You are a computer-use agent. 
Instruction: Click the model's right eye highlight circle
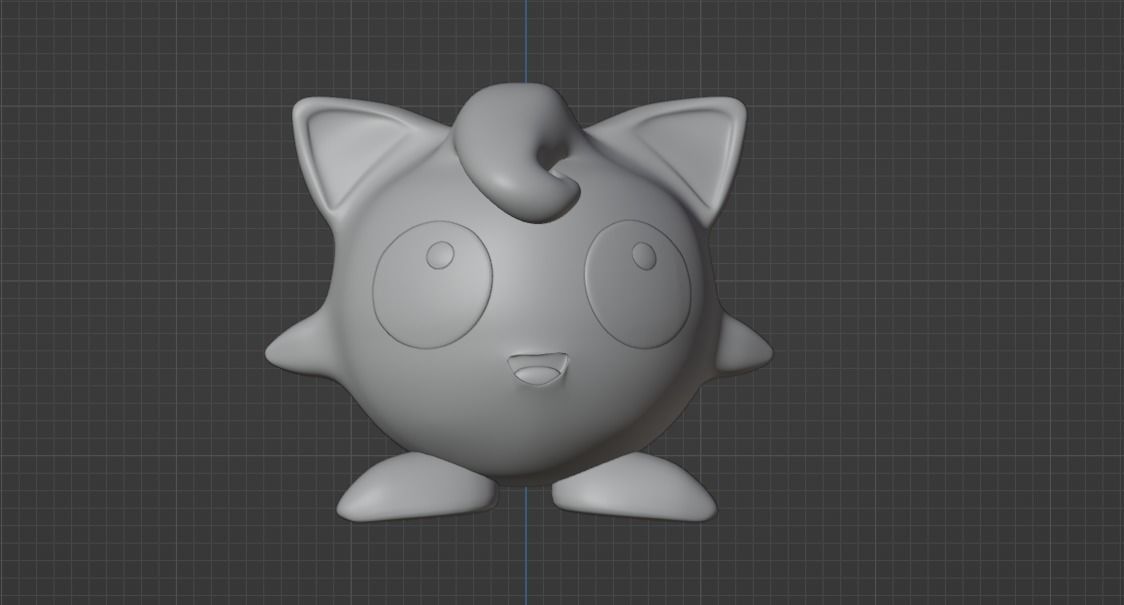coord(644,254)
